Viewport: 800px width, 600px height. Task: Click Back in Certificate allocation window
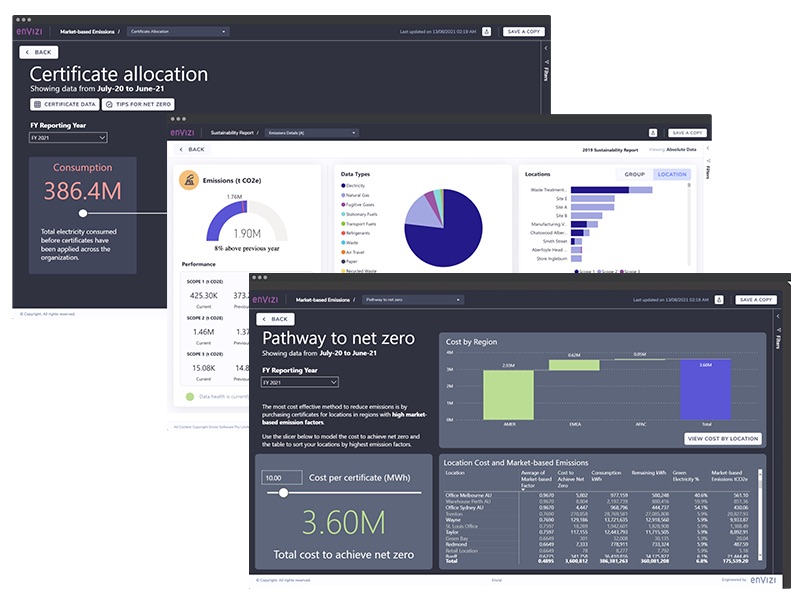[x=39, y=52]
